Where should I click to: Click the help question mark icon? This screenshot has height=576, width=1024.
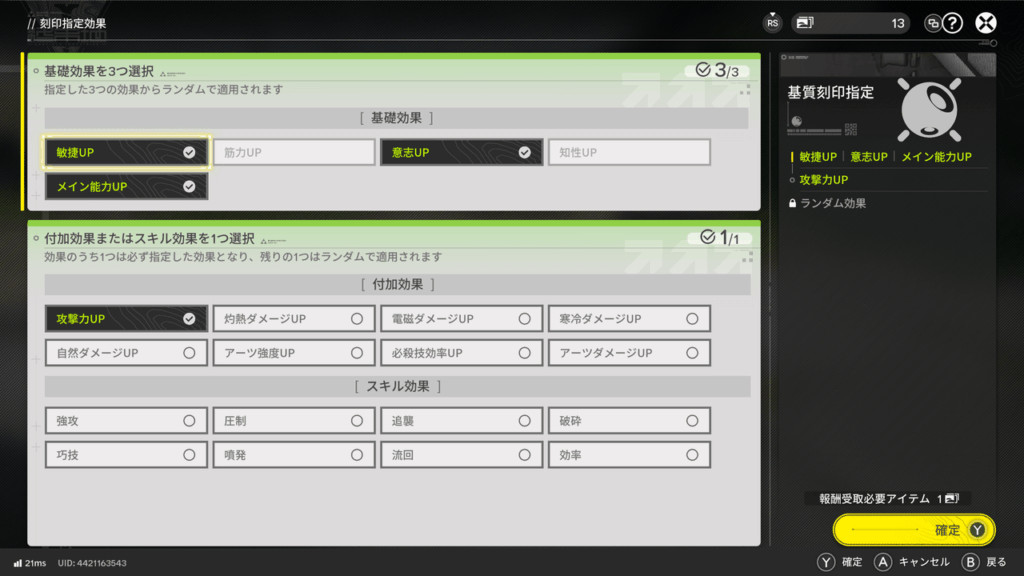[x=953, y=23]
